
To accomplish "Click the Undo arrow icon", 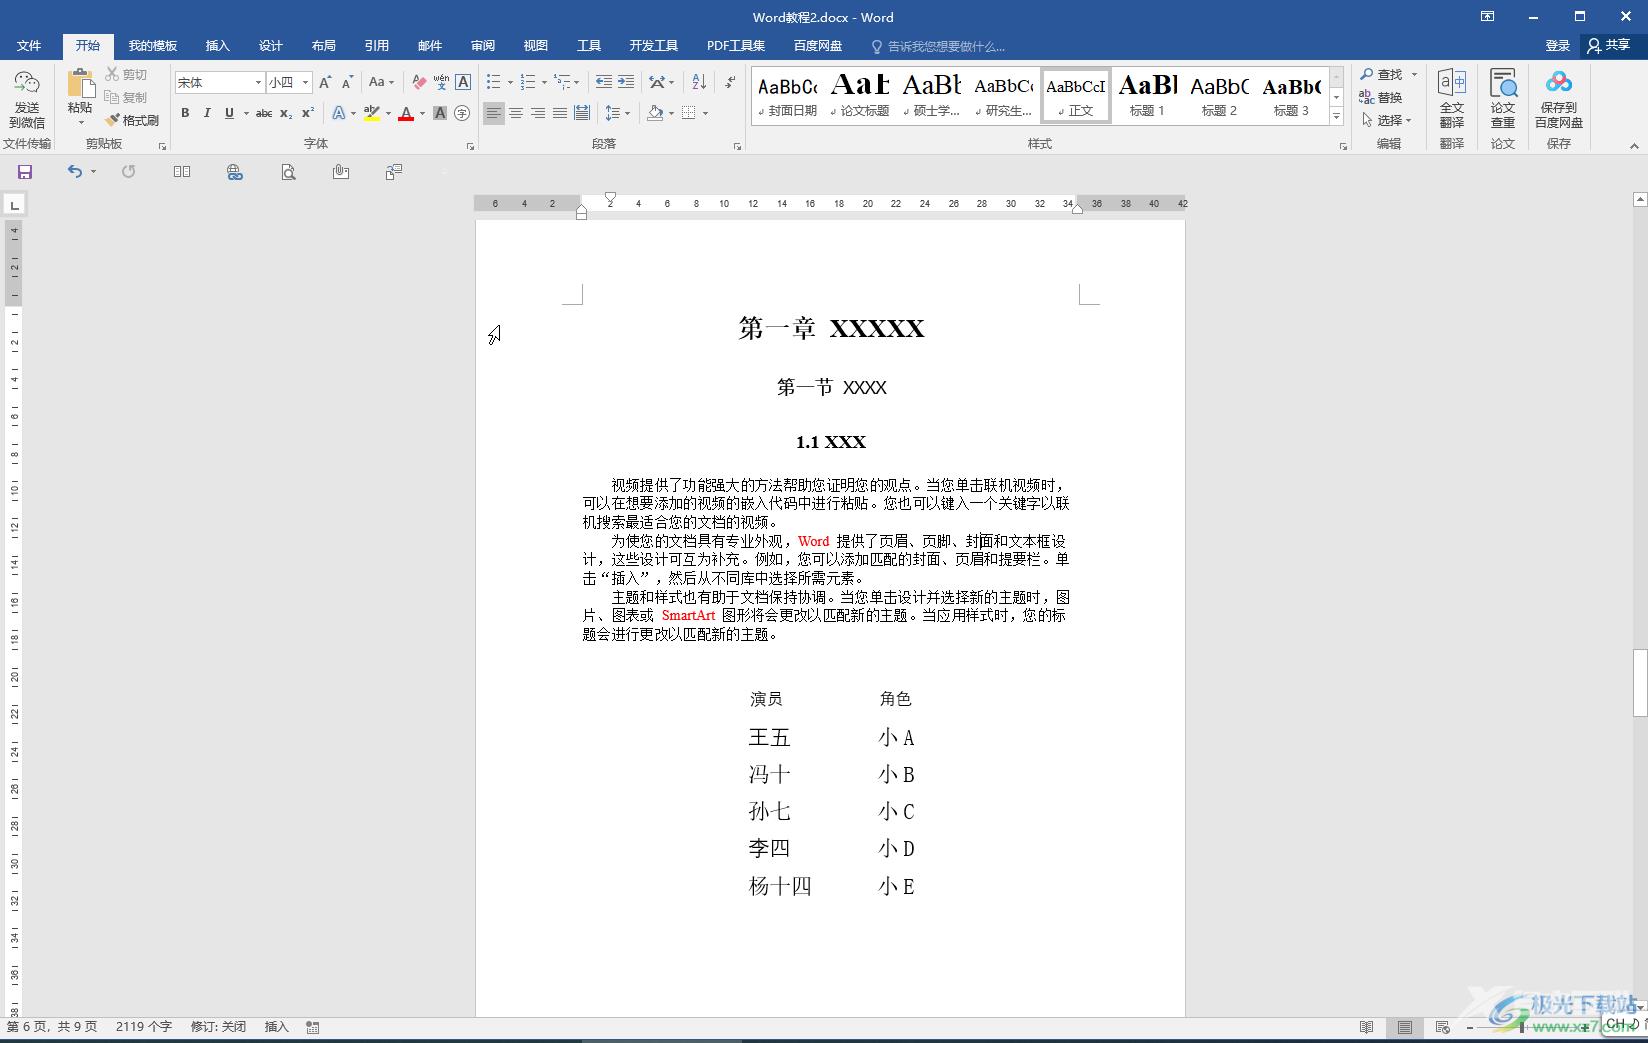I will (75, 172).
